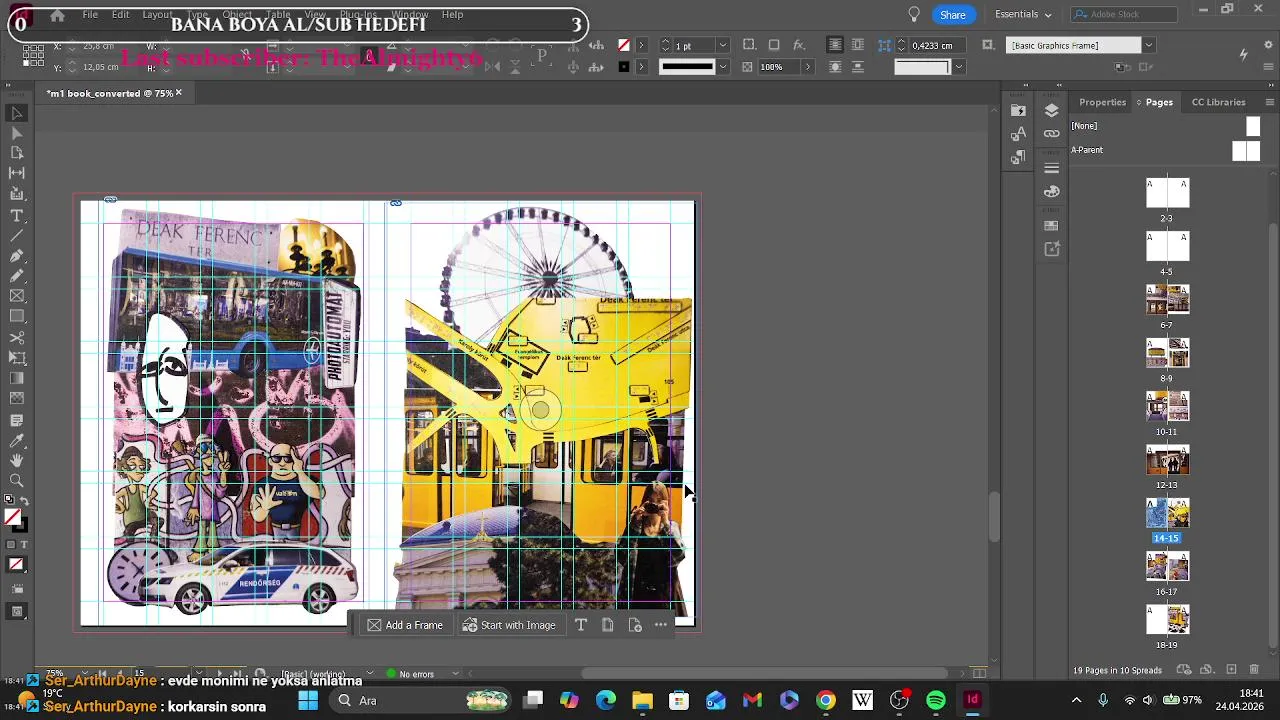Screen dimensions: 1280x720
Task: Select the Page tool
Action: click(x=17, y=153)
